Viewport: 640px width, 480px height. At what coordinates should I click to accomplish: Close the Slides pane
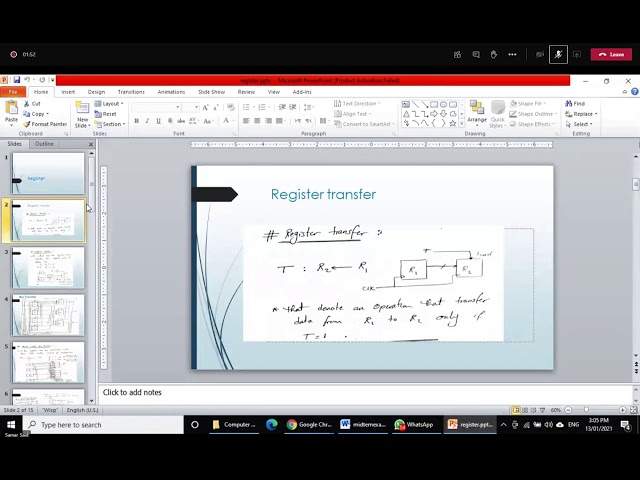pyautogui.click(x=91, y=144)
